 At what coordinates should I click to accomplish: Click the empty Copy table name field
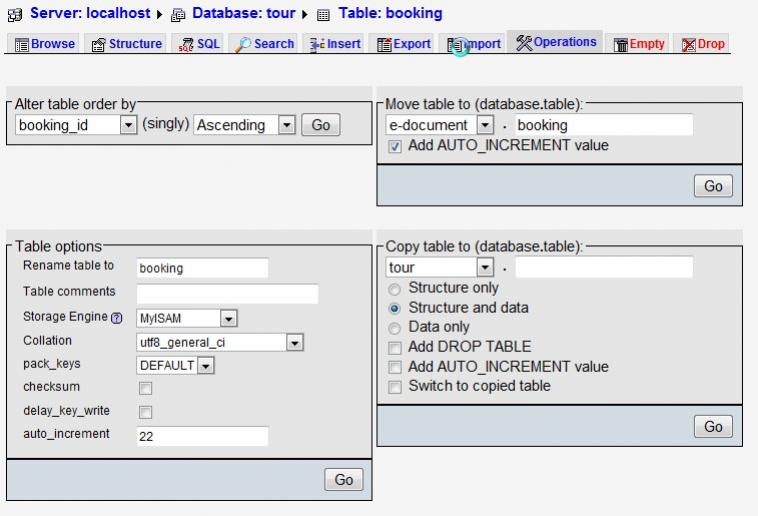click(x=604, y=267)
